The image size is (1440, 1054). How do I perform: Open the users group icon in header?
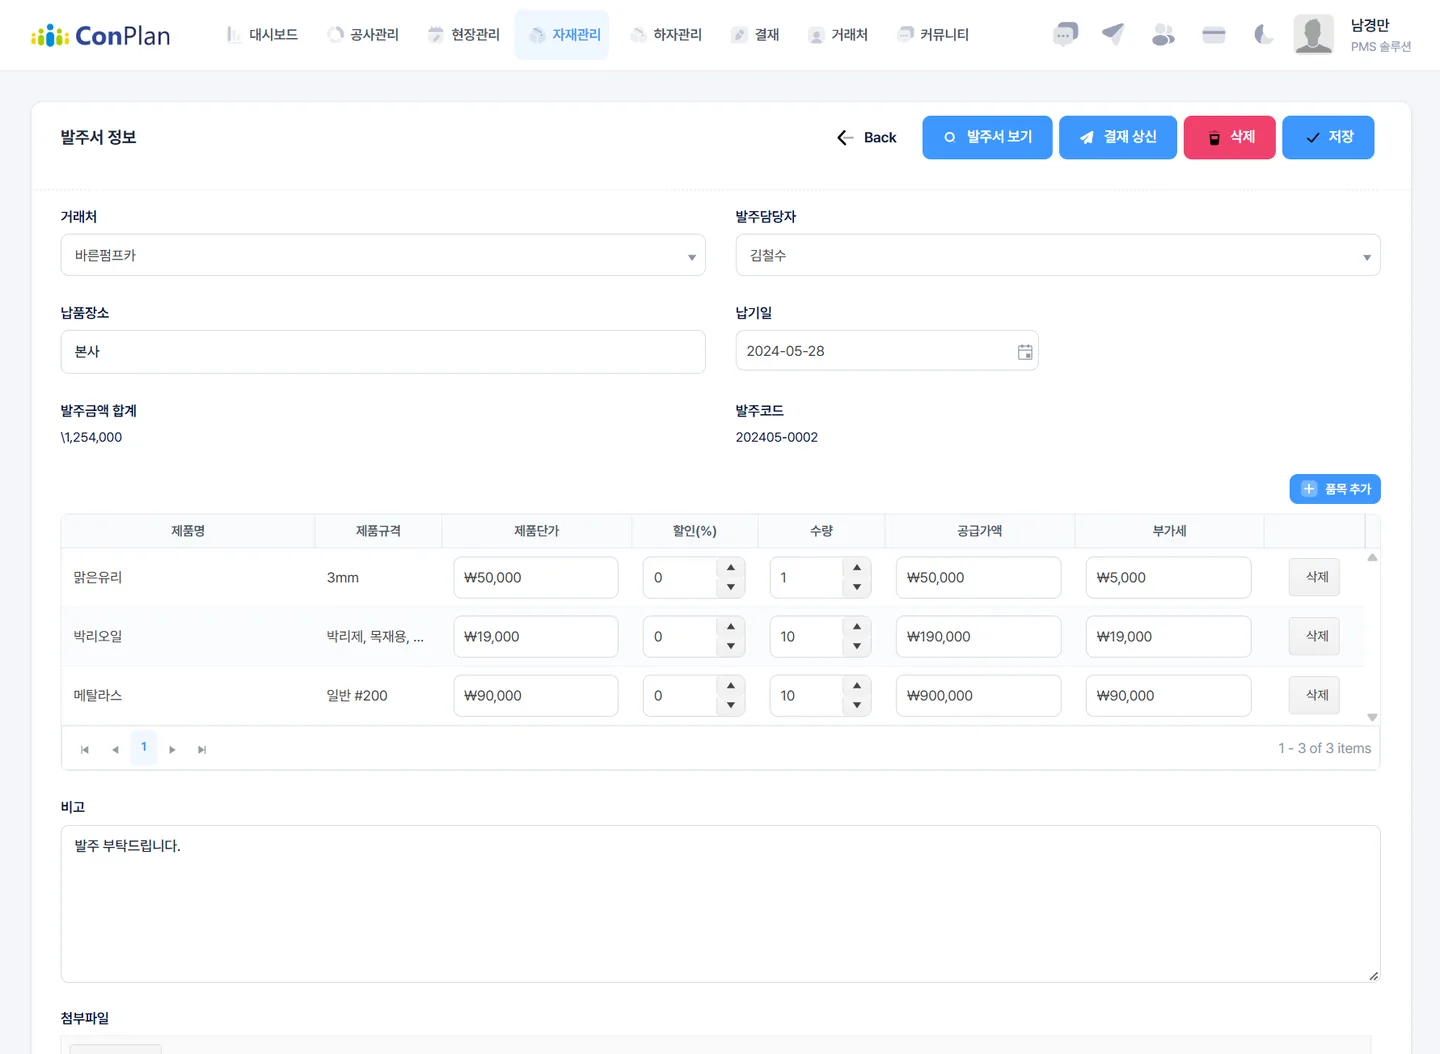click(1163, 35)
